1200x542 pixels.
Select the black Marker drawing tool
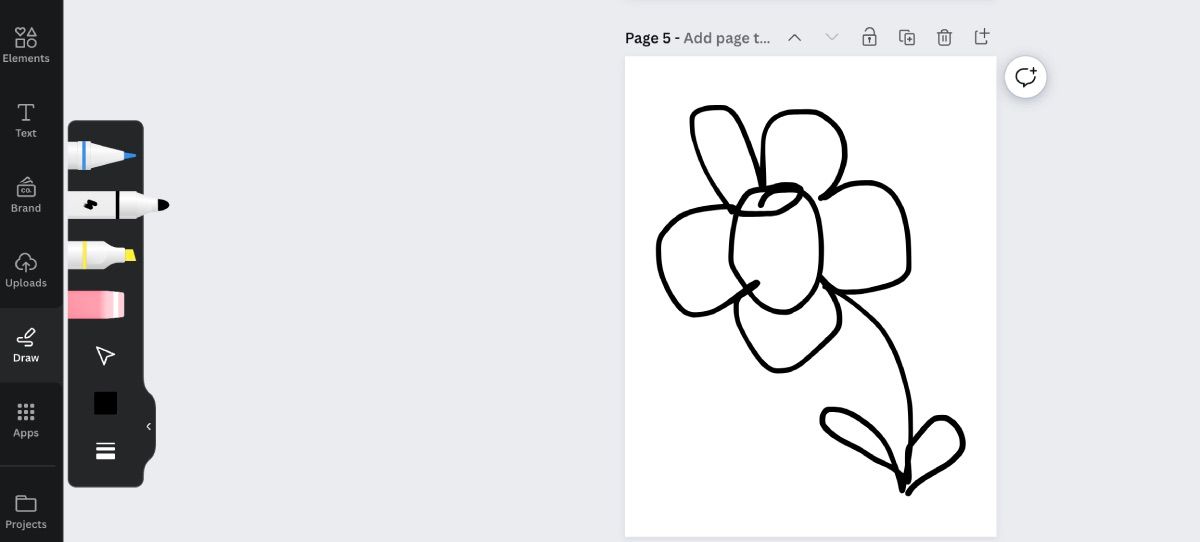pos(112,205)
